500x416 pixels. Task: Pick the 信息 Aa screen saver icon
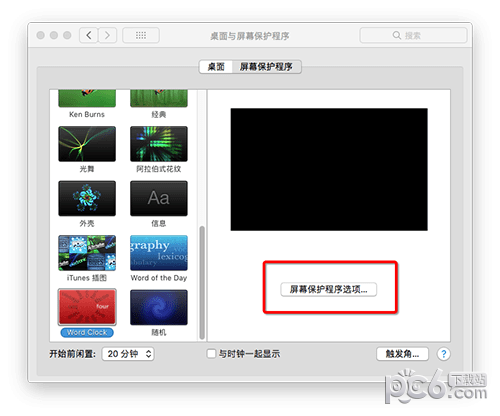pyautogui.click(x=159, y=198)
